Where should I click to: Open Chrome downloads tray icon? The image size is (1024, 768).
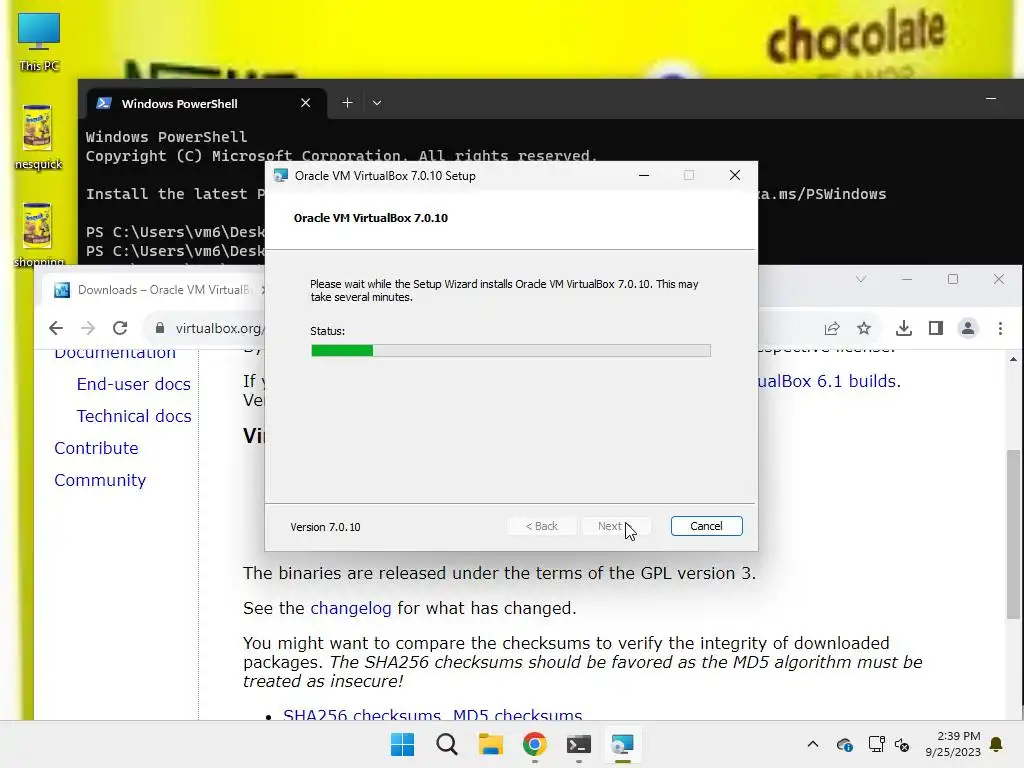pyautogui.click(x=904, y=328)
